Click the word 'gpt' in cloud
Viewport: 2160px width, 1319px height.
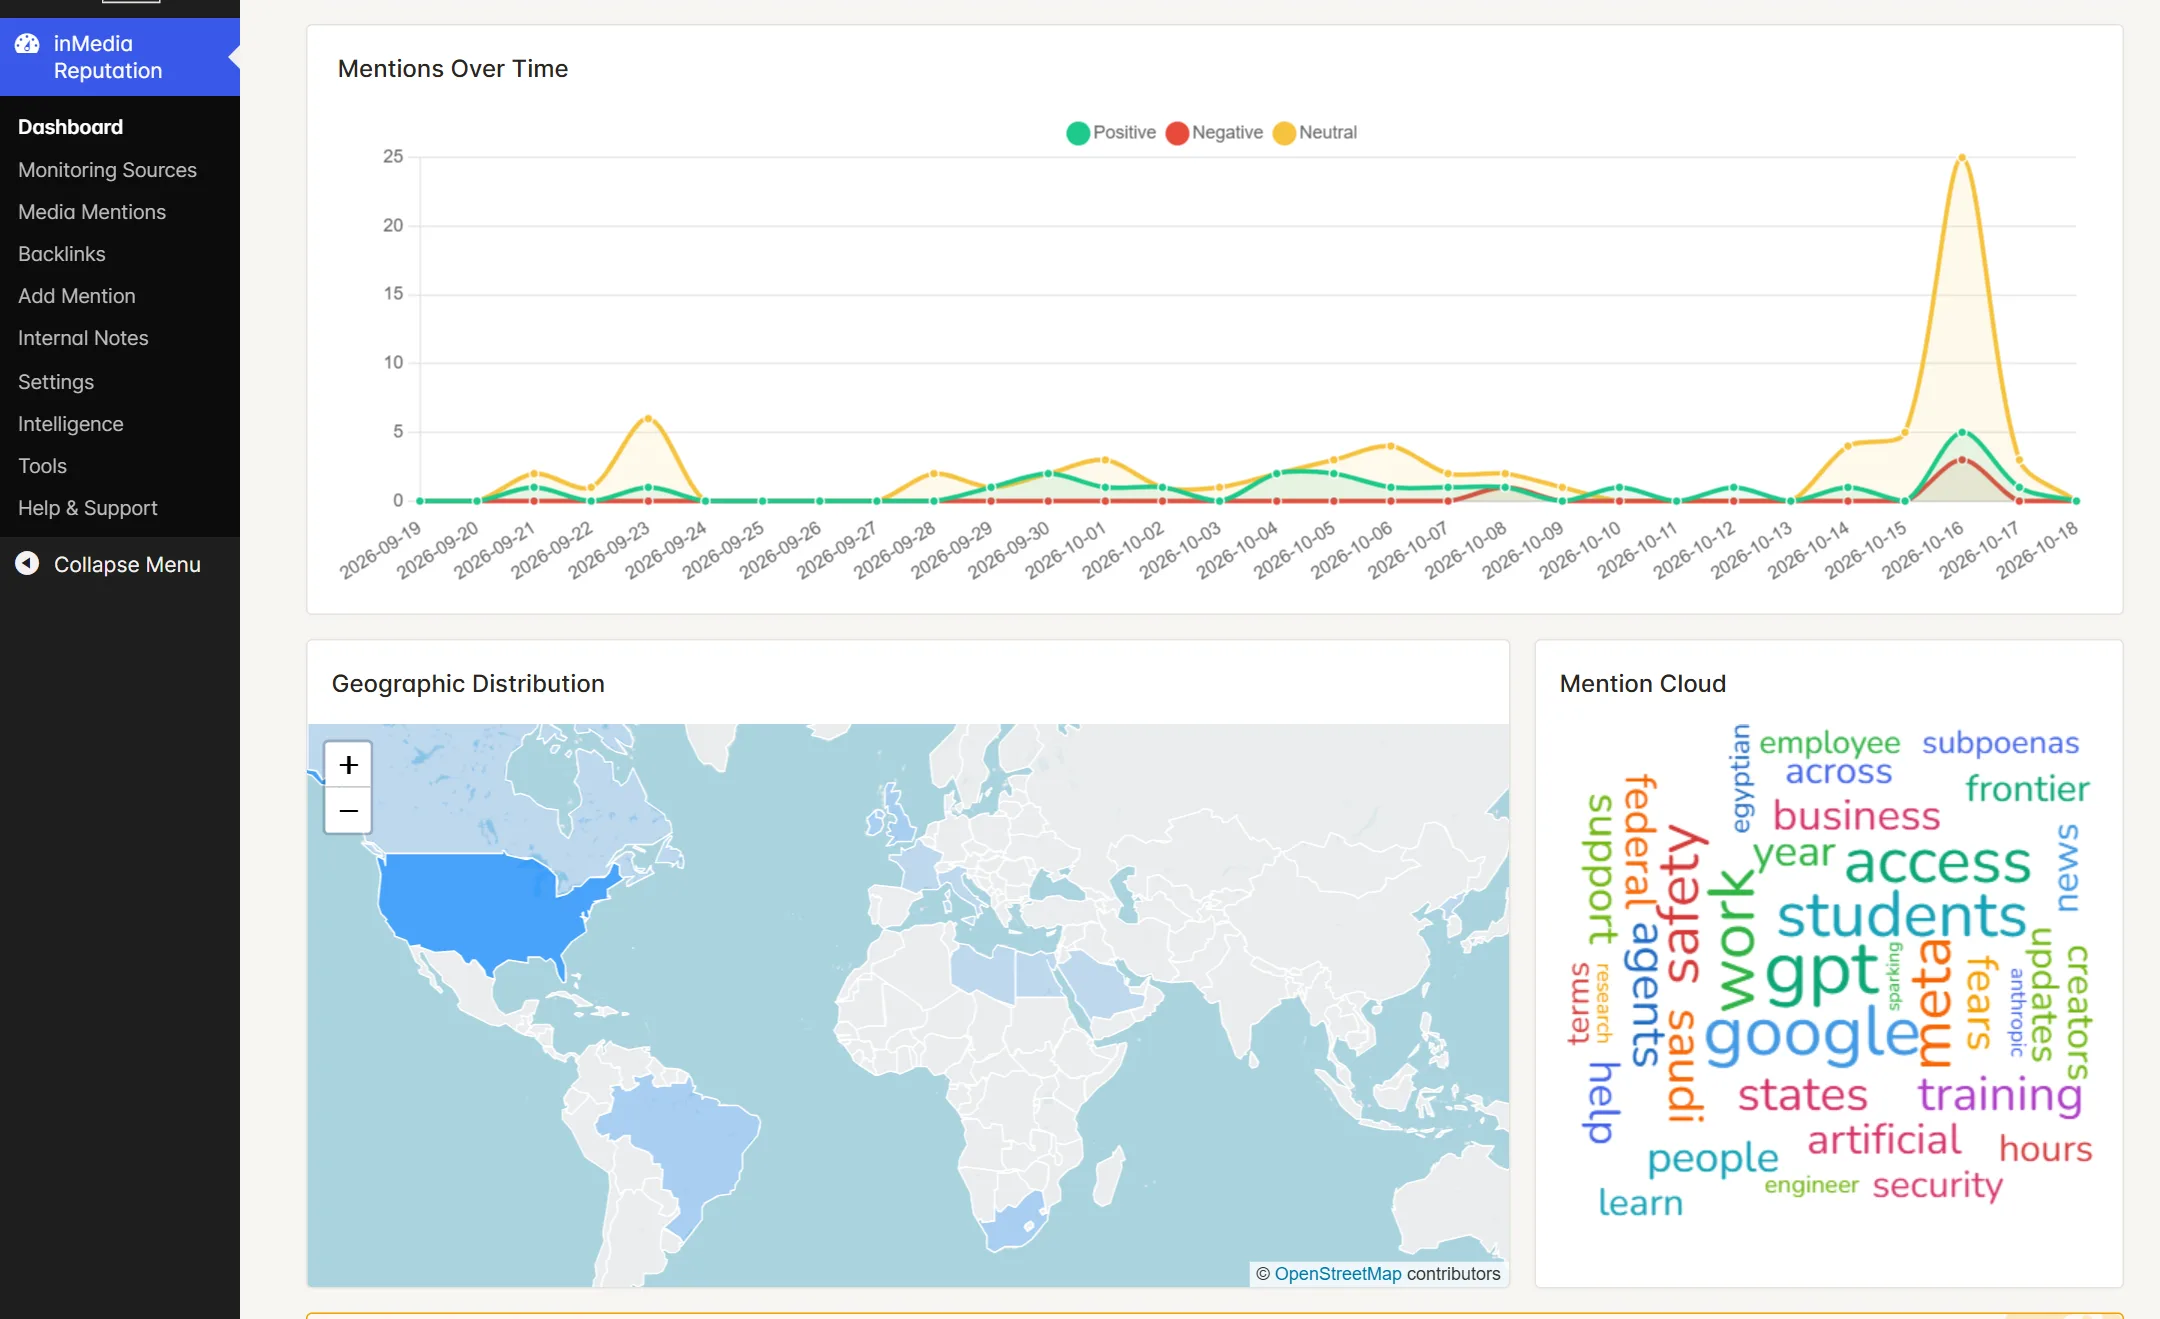pos(1823,972)
